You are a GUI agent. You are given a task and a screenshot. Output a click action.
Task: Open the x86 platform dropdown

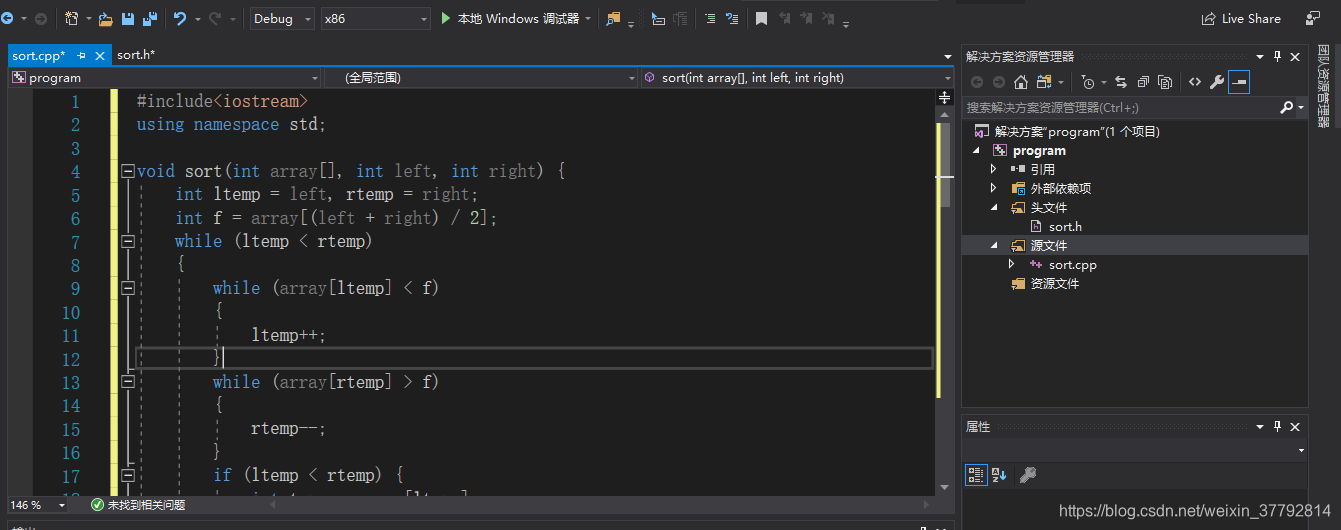pos(374,19)
